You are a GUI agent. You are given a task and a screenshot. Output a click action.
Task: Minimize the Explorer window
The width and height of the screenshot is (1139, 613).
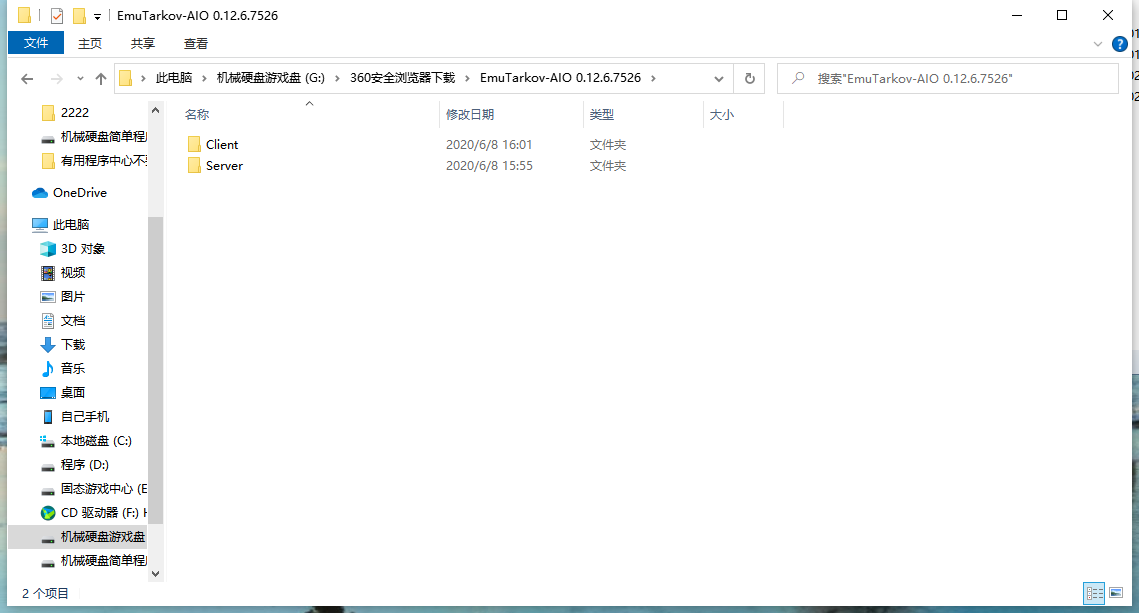tap(1017, 15)
